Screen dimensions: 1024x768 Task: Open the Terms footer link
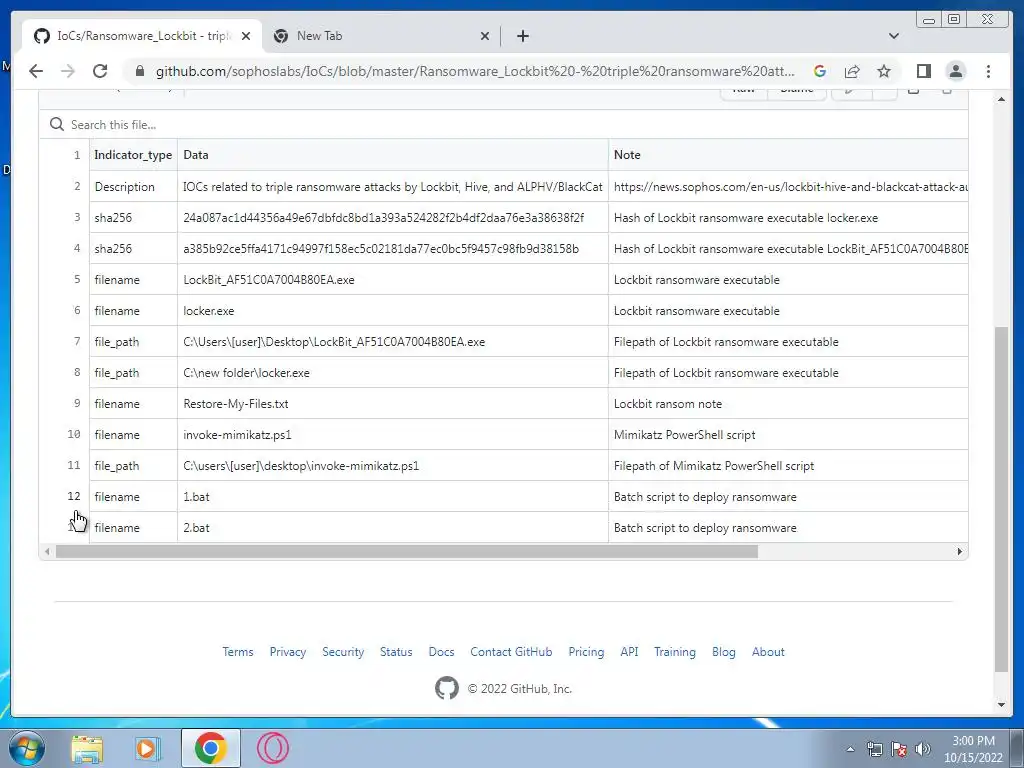point(238,652)
